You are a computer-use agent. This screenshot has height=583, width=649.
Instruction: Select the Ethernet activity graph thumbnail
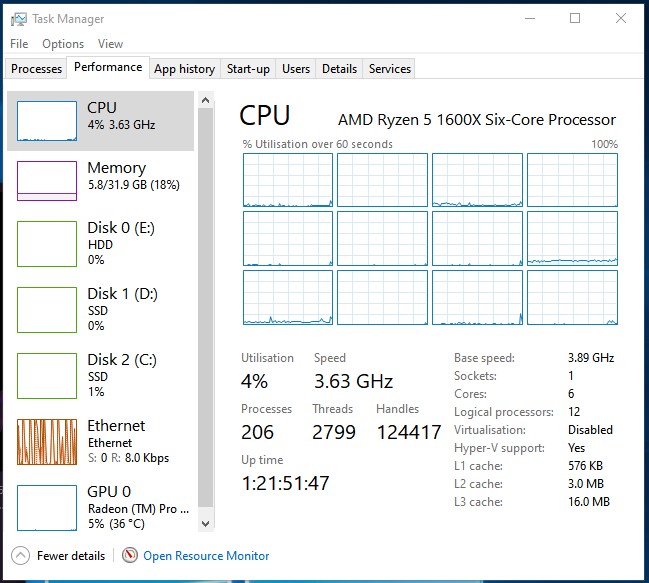tap(47, 441)
